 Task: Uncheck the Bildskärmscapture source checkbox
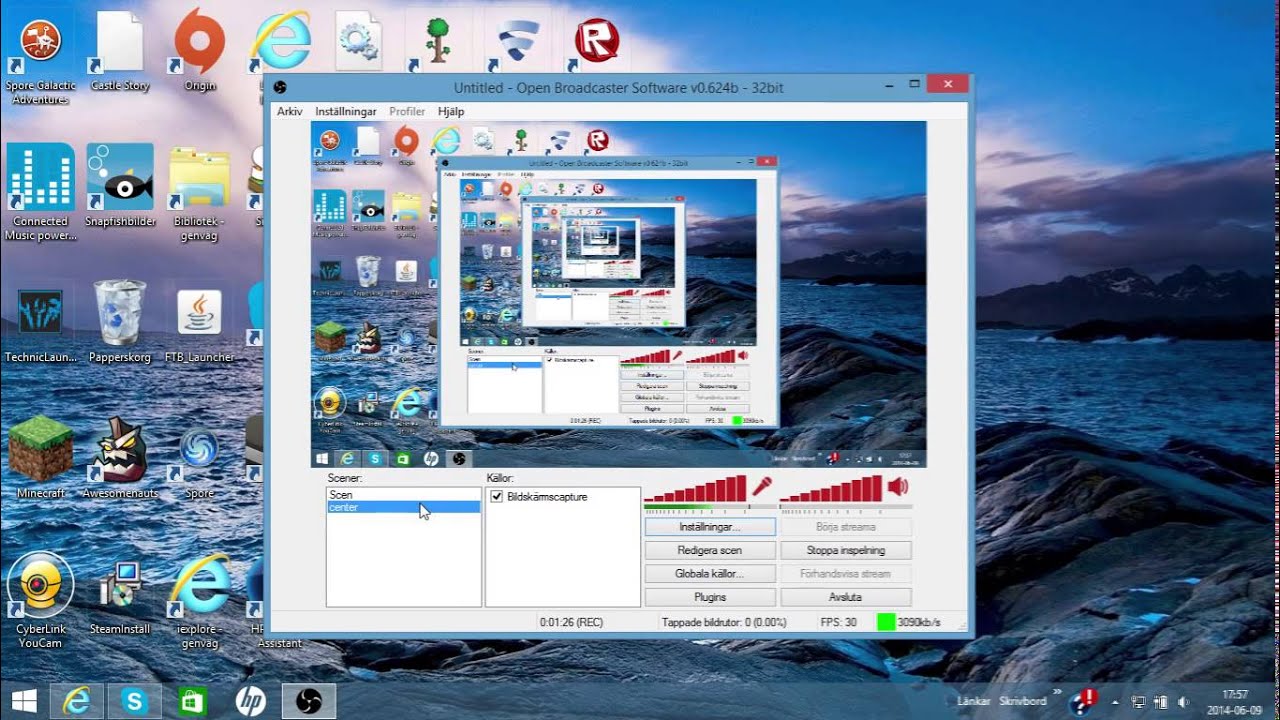point(497,497)
